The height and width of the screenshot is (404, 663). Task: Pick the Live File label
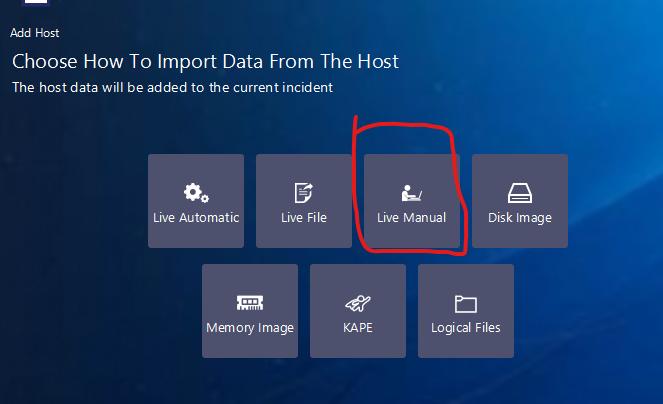click(304, 217)
